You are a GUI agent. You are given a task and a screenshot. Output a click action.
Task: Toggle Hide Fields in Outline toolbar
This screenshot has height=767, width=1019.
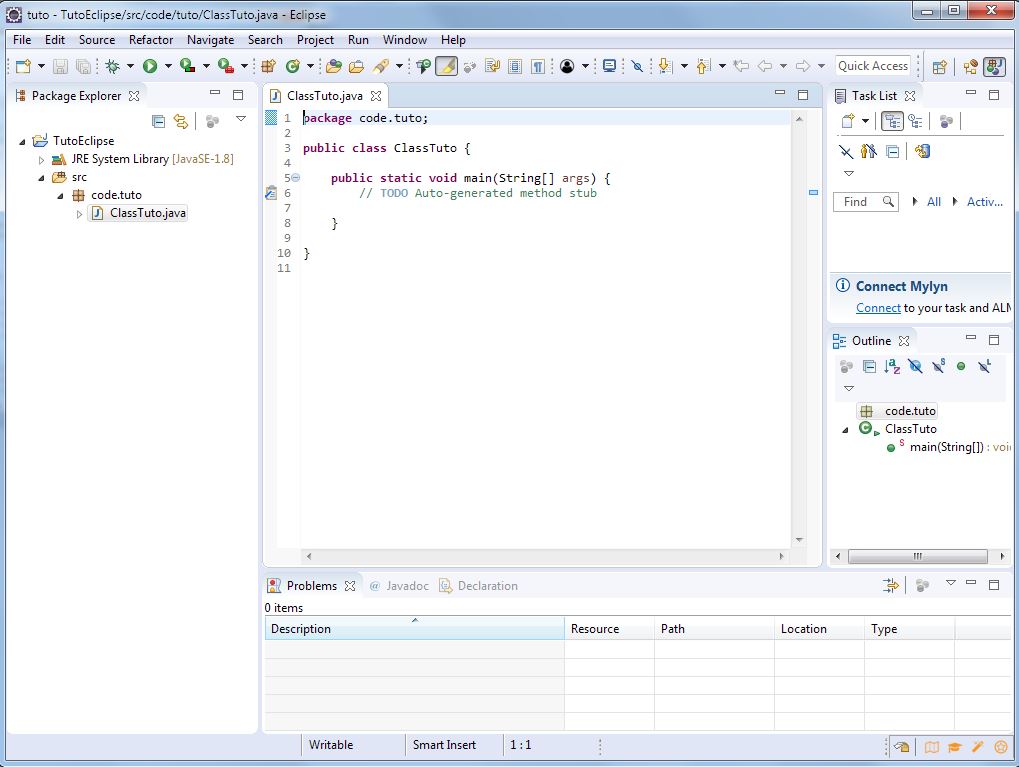[x=915, y=367]
